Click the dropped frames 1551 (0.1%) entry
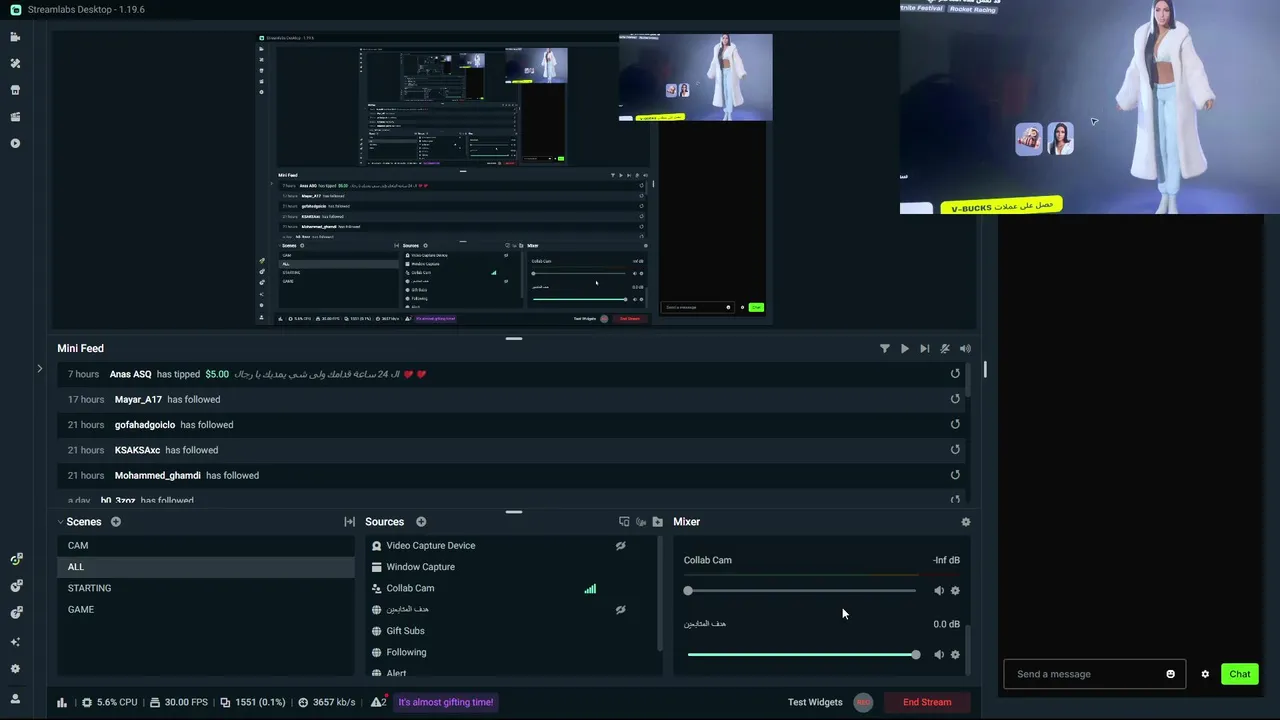Image resolution: width=1280 pixels, height=720 pixels. [x=253, y=702]
